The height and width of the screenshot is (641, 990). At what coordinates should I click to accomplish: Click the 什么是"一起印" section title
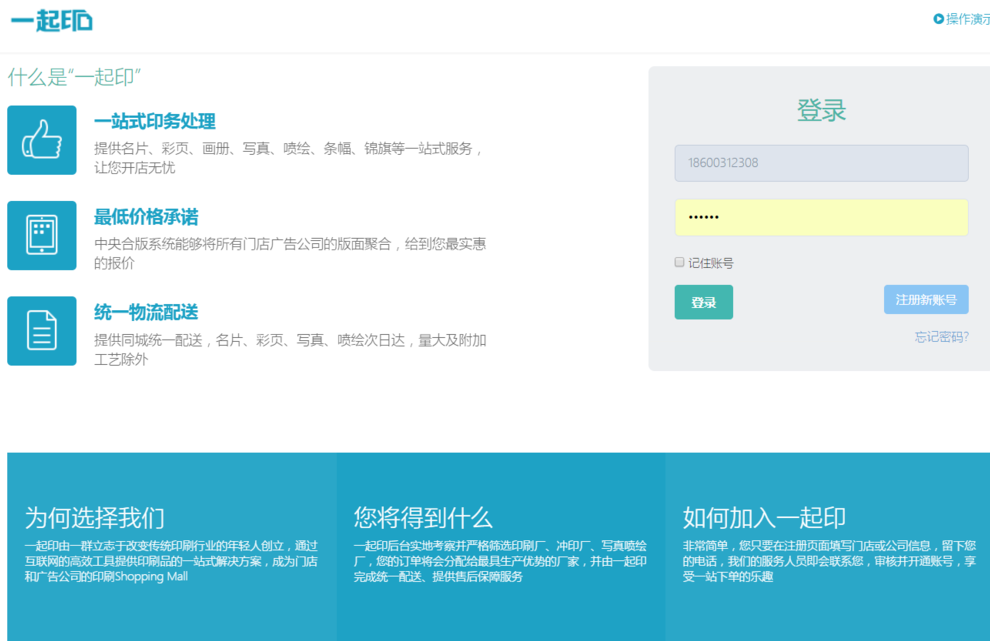[74, 77]
